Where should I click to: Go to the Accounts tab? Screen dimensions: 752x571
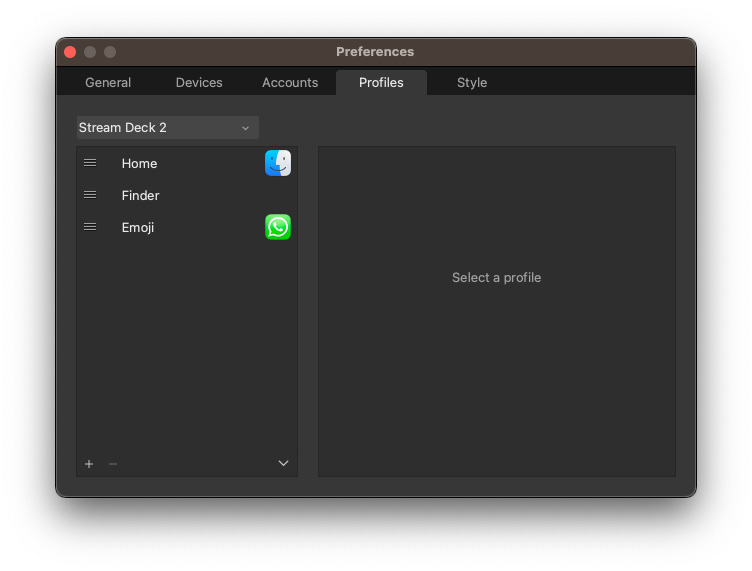(x=290, y=82)
